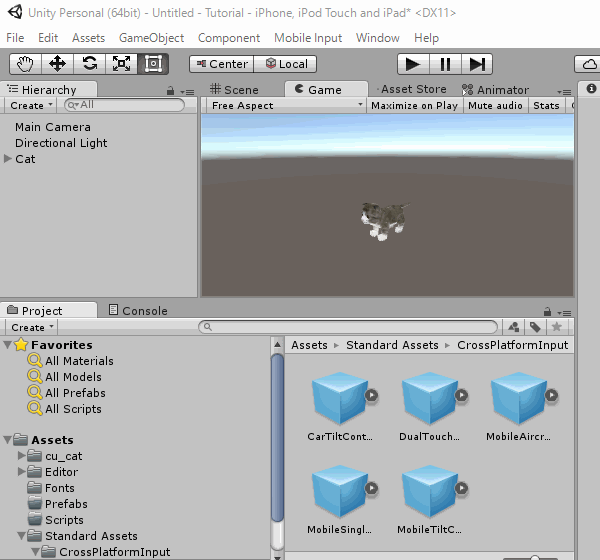Open the Edit menu

click(48, 38)
